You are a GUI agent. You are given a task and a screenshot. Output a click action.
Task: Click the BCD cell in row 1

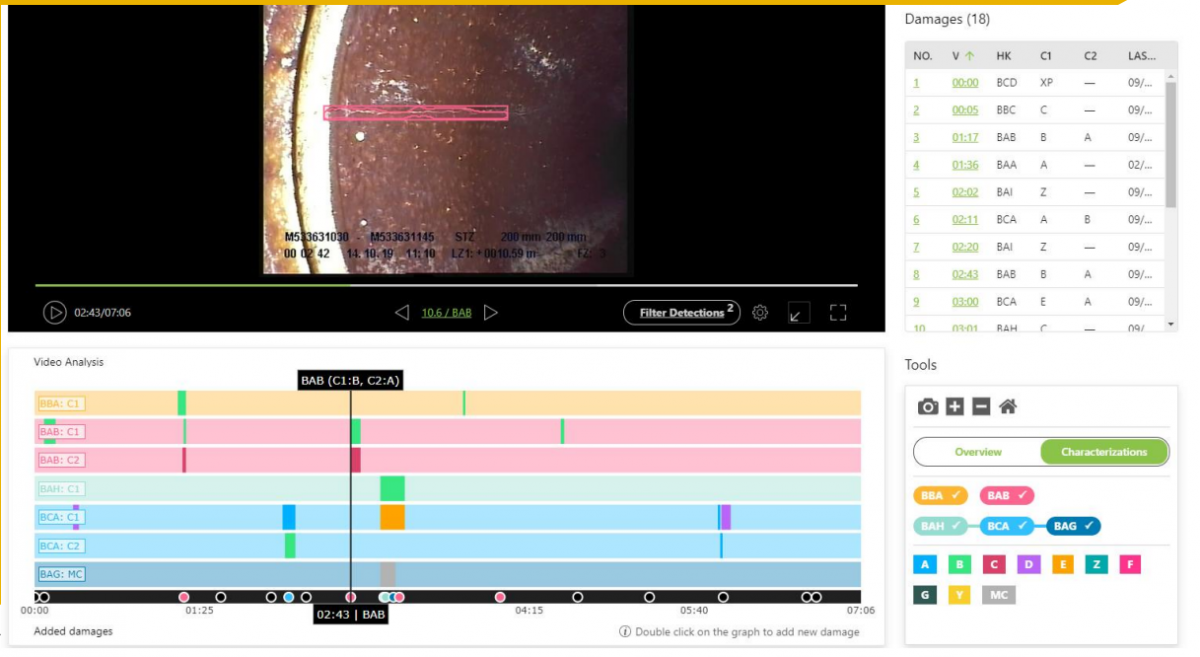click(1006, 83)
